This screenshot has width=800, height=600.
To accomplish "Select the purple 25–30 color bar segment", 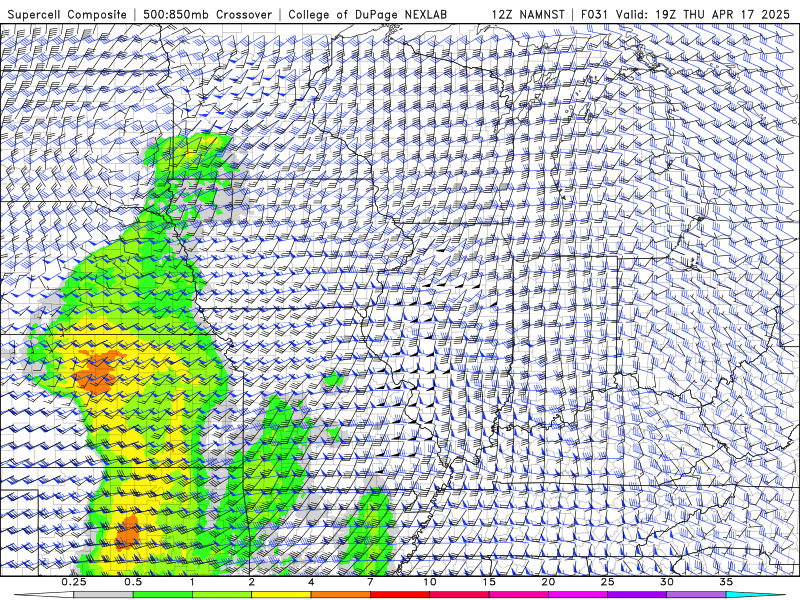I will pyautogui.click(x=637, y=595).
